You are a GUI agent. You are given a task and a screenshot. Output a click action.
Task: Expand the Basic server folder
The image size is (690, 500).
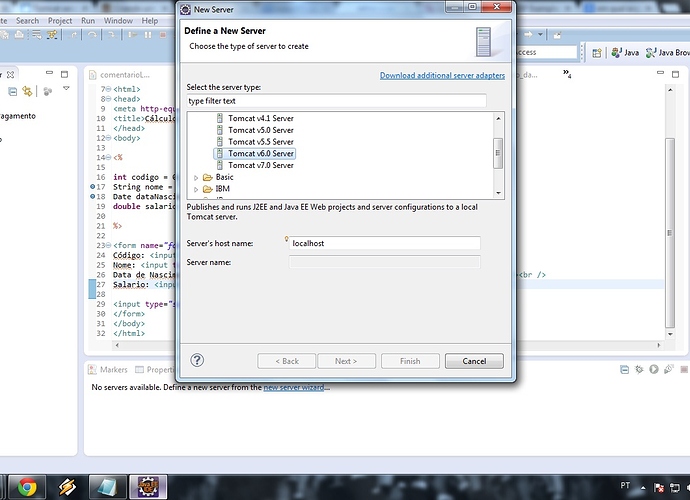coord(196,178)
